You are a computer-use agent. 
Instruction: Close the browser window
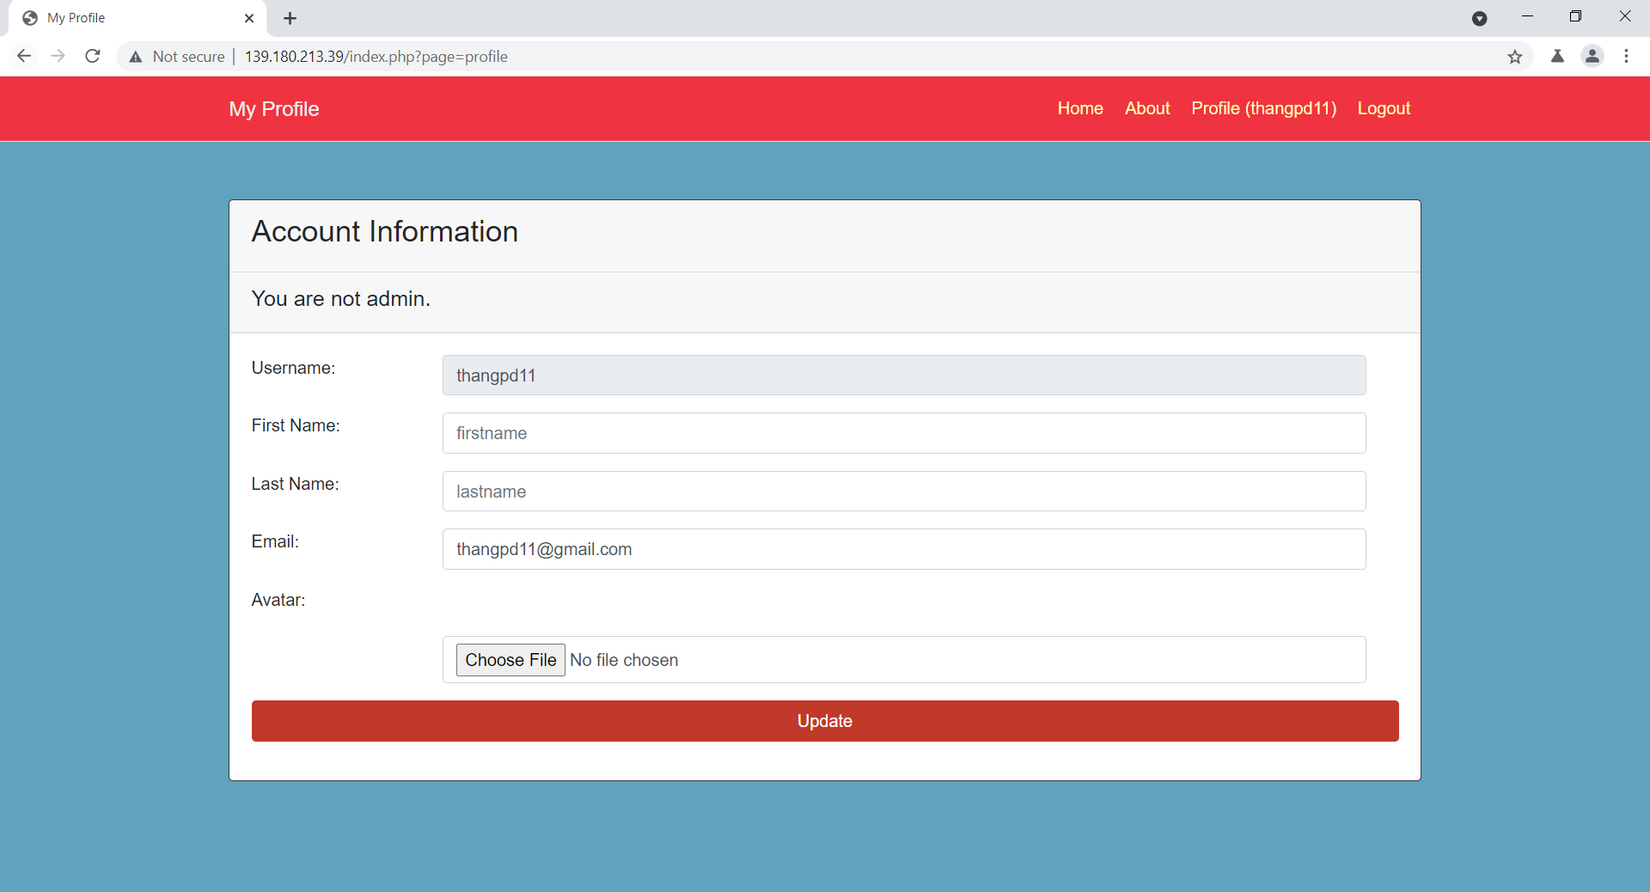point(1625,17)
